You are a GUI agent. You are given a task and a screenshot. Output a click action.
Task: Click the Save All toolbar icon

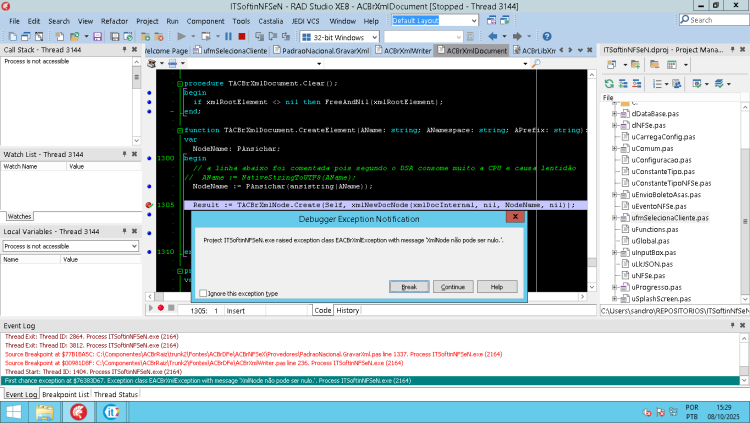point(115,36)
